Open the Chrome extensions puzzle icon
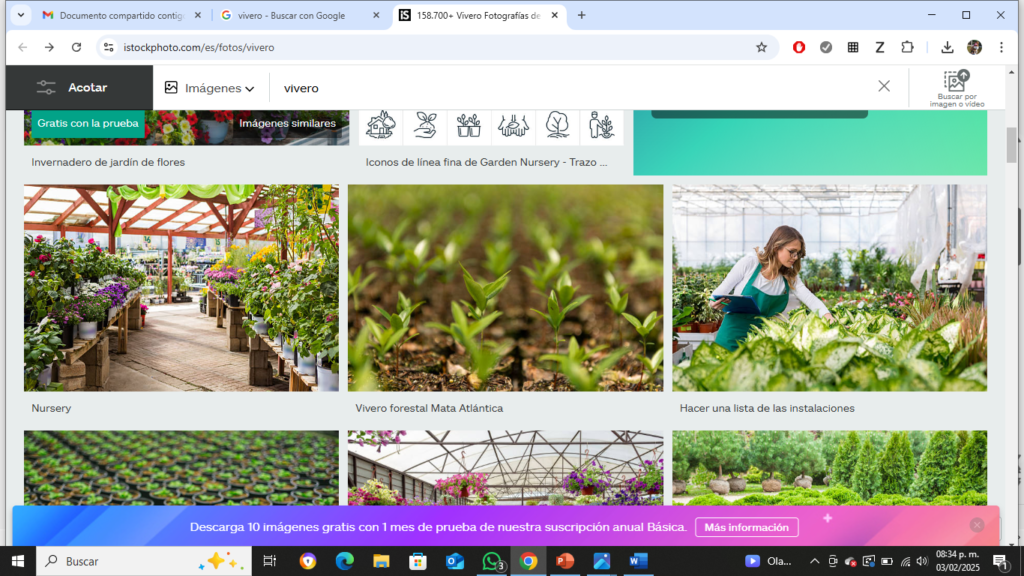1024x576 pixels. [x=907, y=47]
